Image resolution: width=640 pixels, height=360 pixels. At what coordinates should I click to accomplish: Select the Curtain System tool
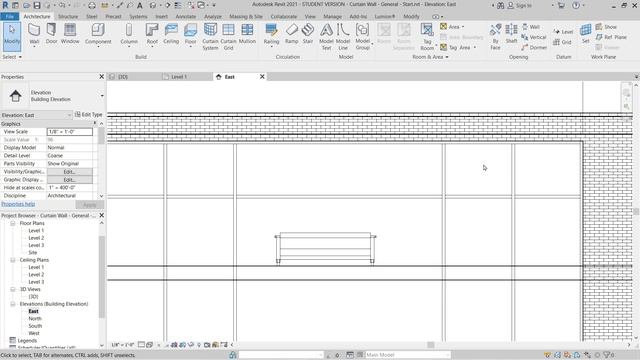(210, 37)
